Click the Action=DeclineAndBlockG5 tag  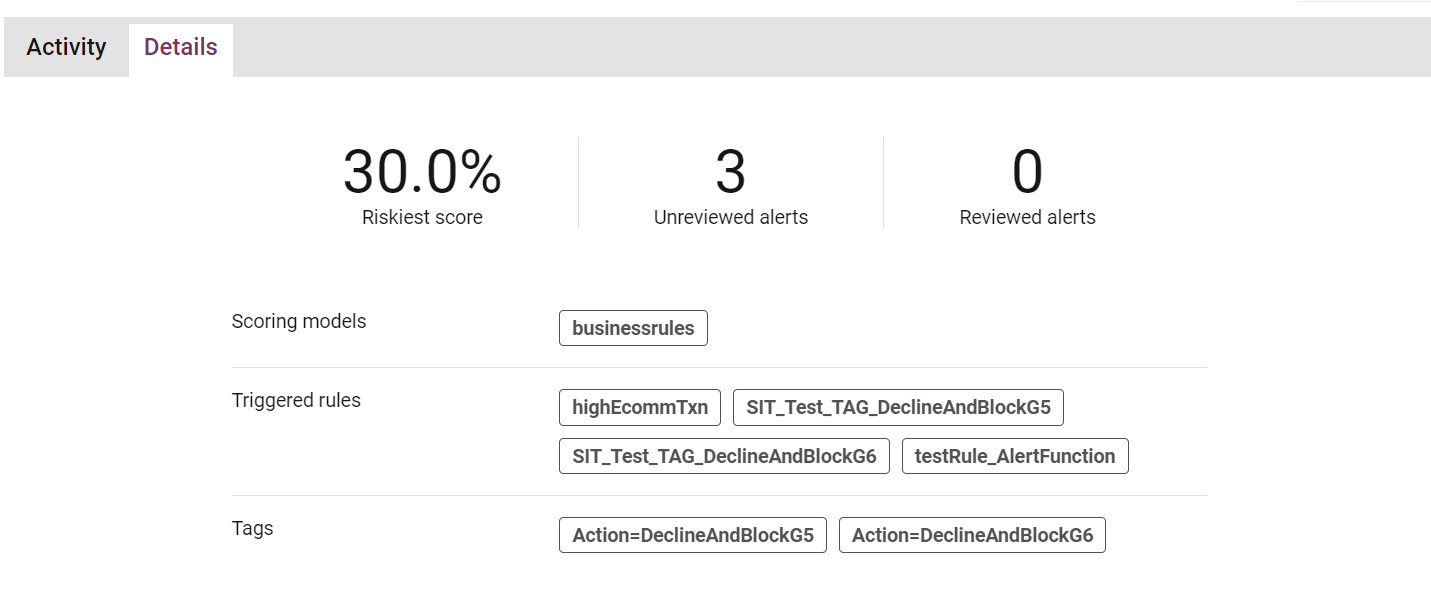[x=693, y=535]
